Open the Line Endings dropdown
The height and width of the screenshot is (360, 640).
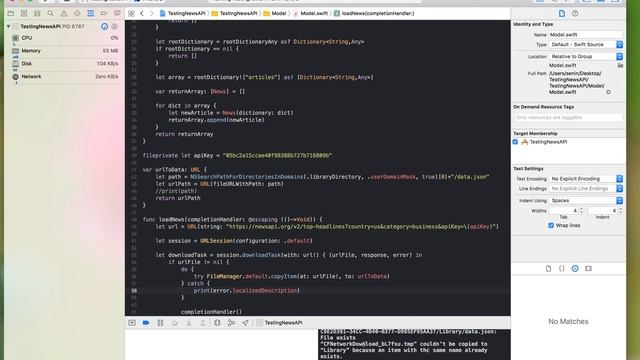coord(585,189)
